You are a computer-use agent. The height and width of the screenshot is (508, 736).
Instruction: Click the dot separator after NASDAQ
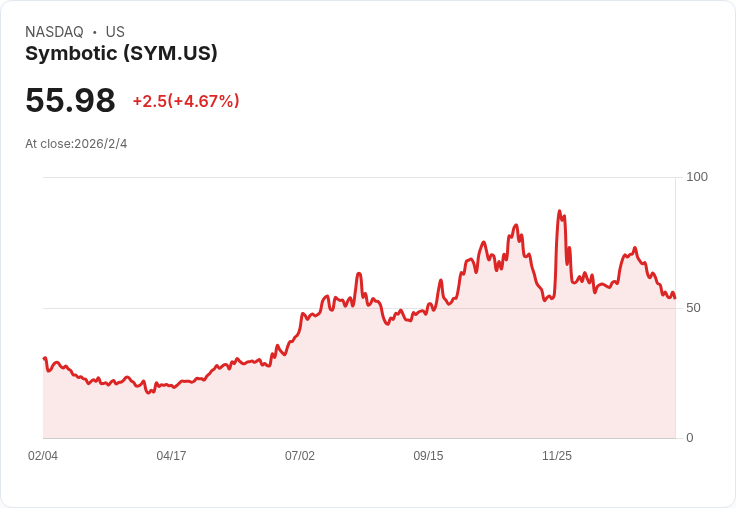pos(95,32)
